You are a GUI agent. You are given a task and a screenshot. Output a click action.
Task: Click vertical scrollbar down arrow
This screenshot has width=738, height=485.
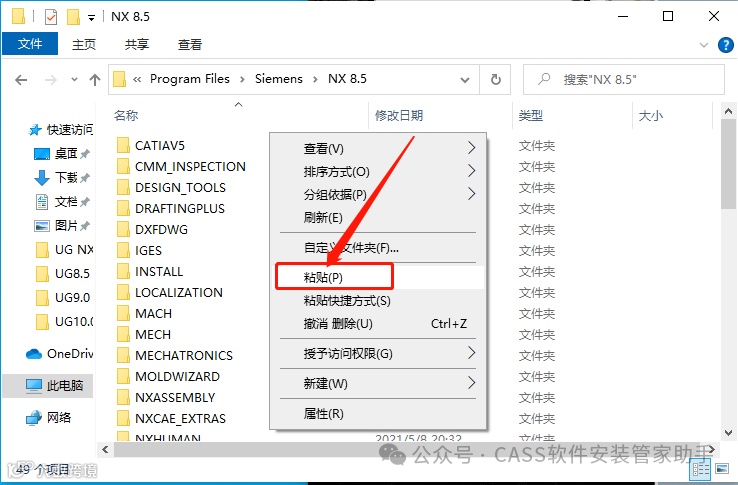pyautogui.click(x=728, y=433)
